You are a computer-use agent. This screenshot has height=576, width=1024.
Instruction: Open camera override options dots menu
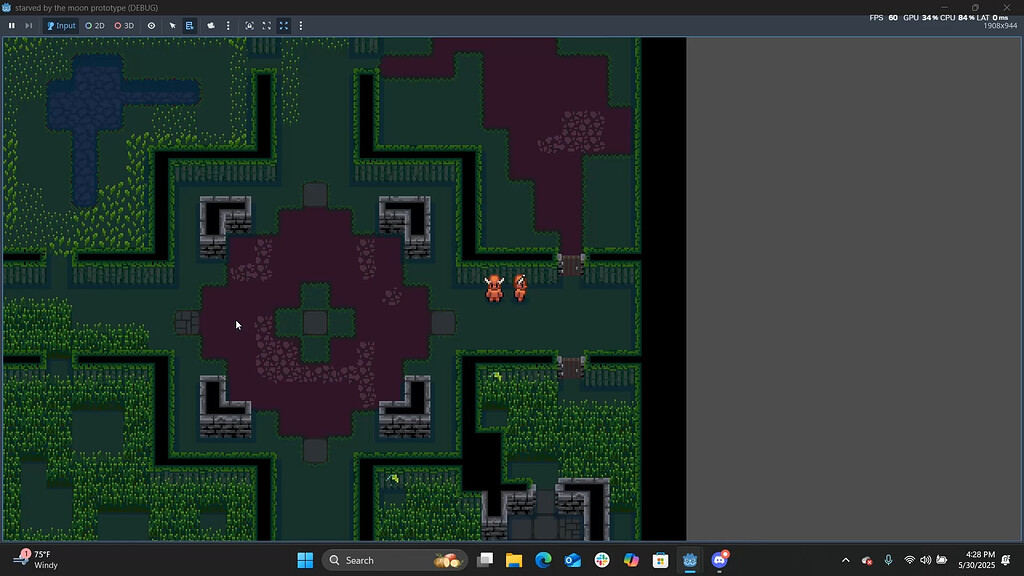pyautogui.click(x=228, y=25)
